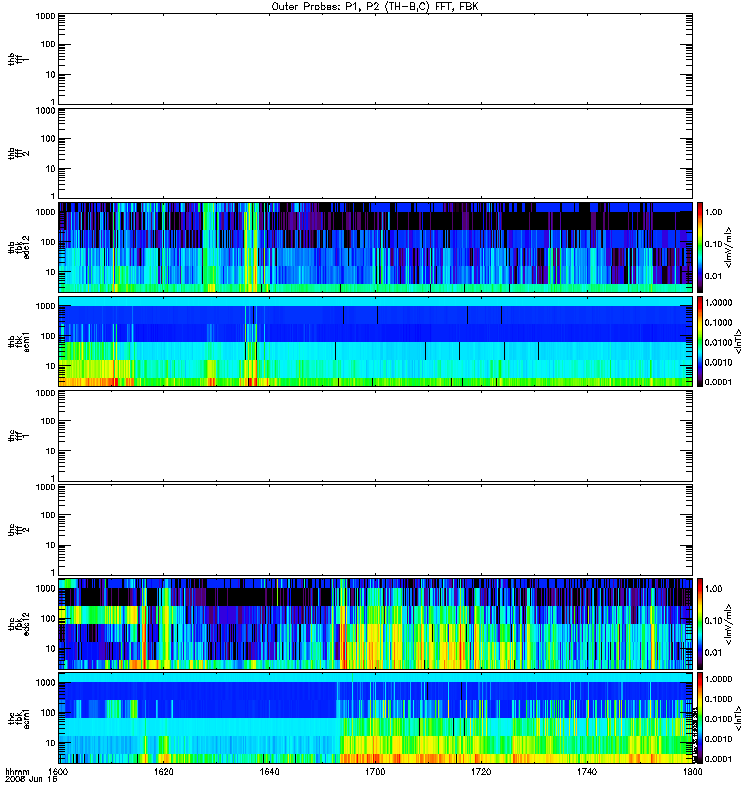Select the 'thb fbk scm1' y-axis label

click(x=18, y=341)
